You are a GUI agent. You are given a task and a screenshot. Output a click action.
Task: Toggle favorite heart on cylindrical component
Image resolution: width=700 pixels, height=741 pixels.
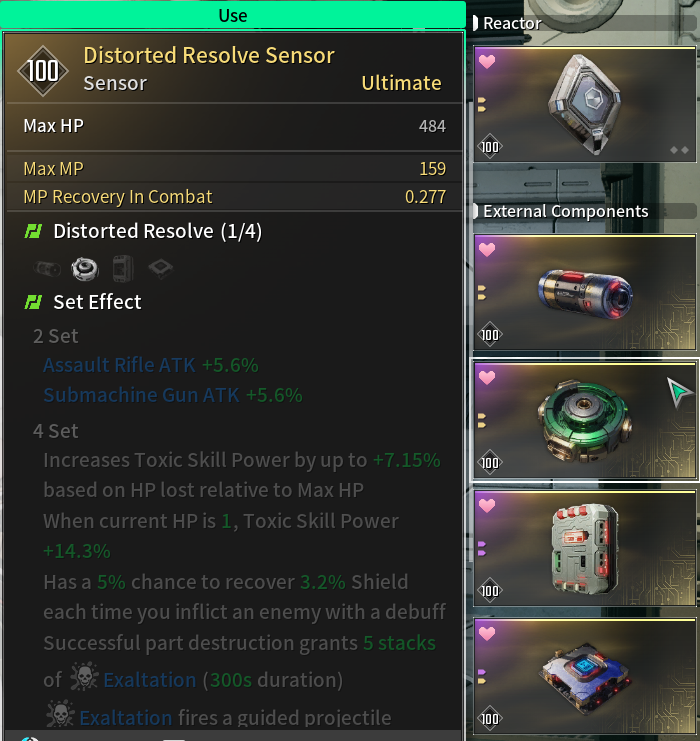(487, 250)
